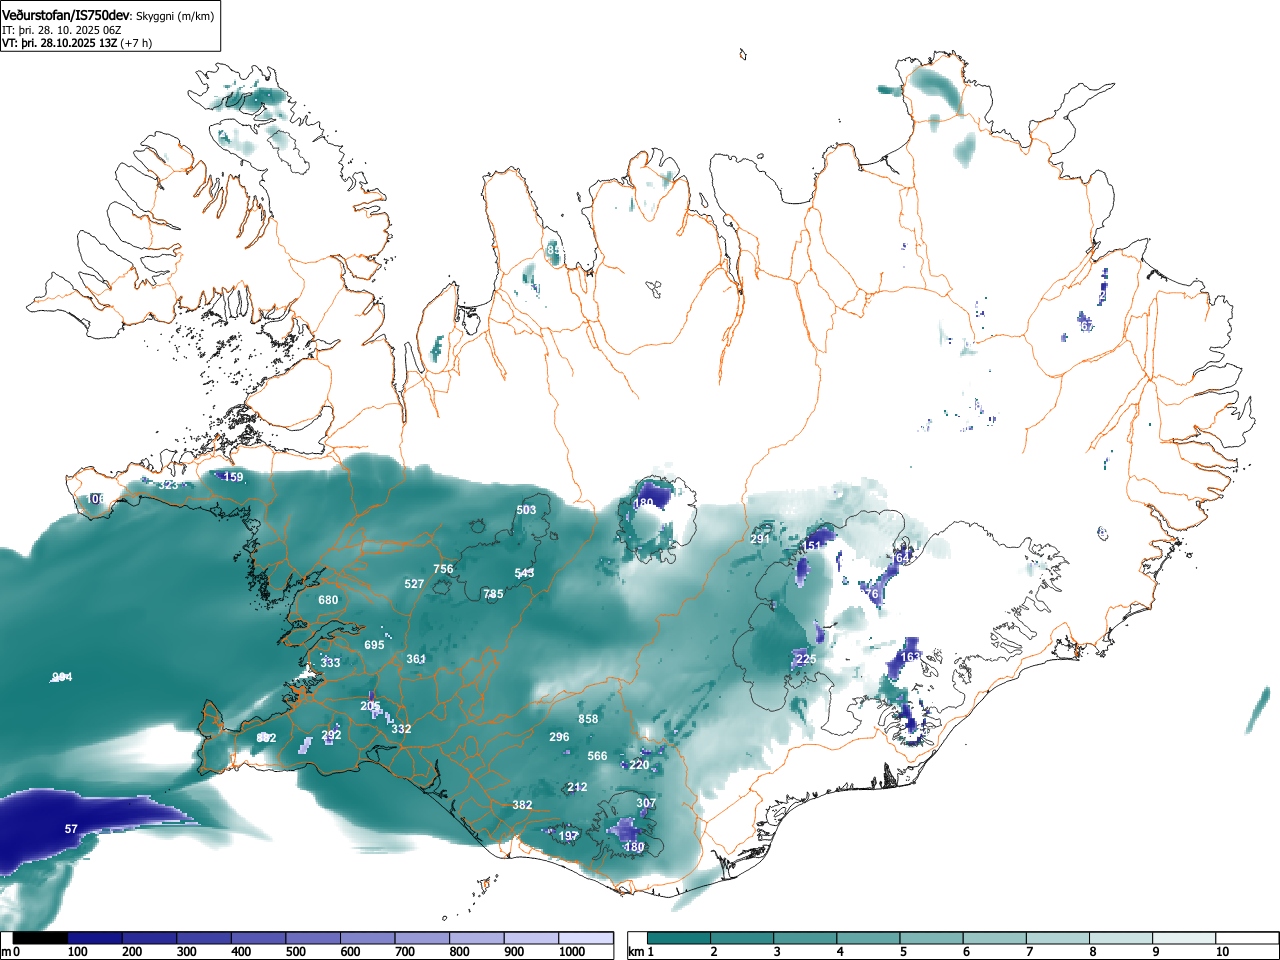Click the 361 visibility value on the map
The width and height of the screenshot is (1280, 960).
416,659
